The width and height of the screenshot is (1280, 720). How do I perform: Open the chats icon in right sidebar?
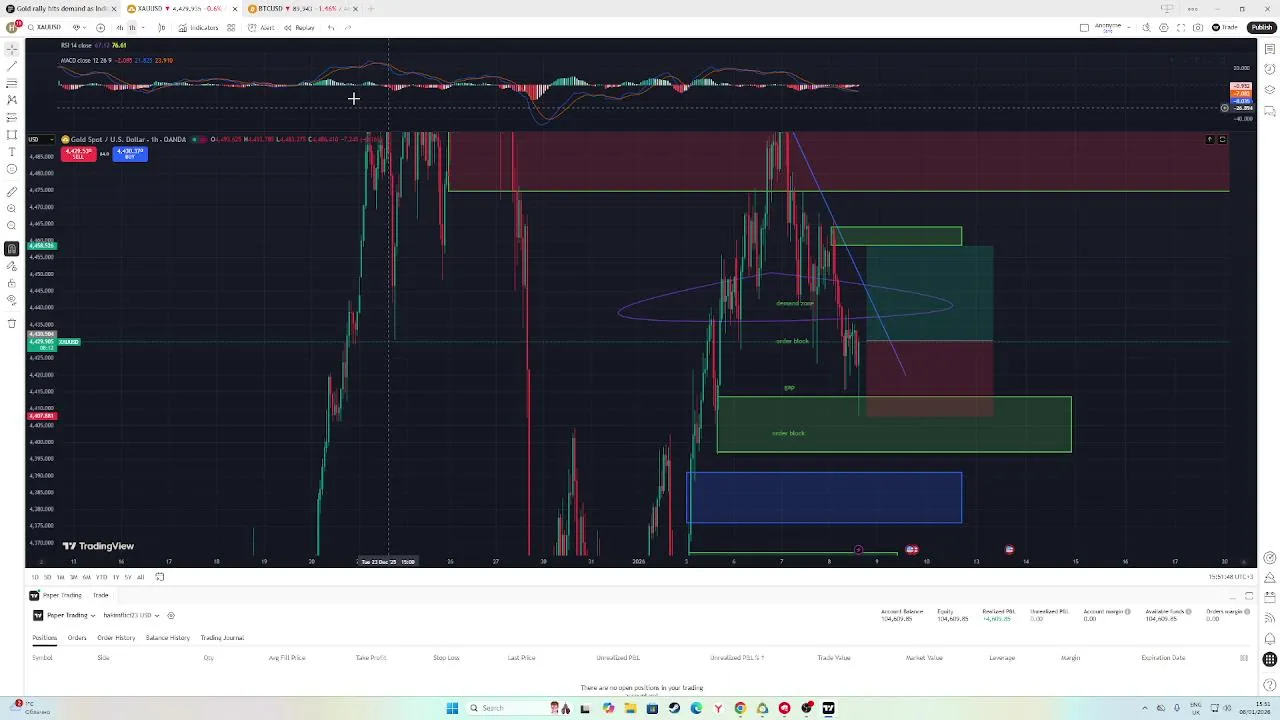[x=1270, y=111]
